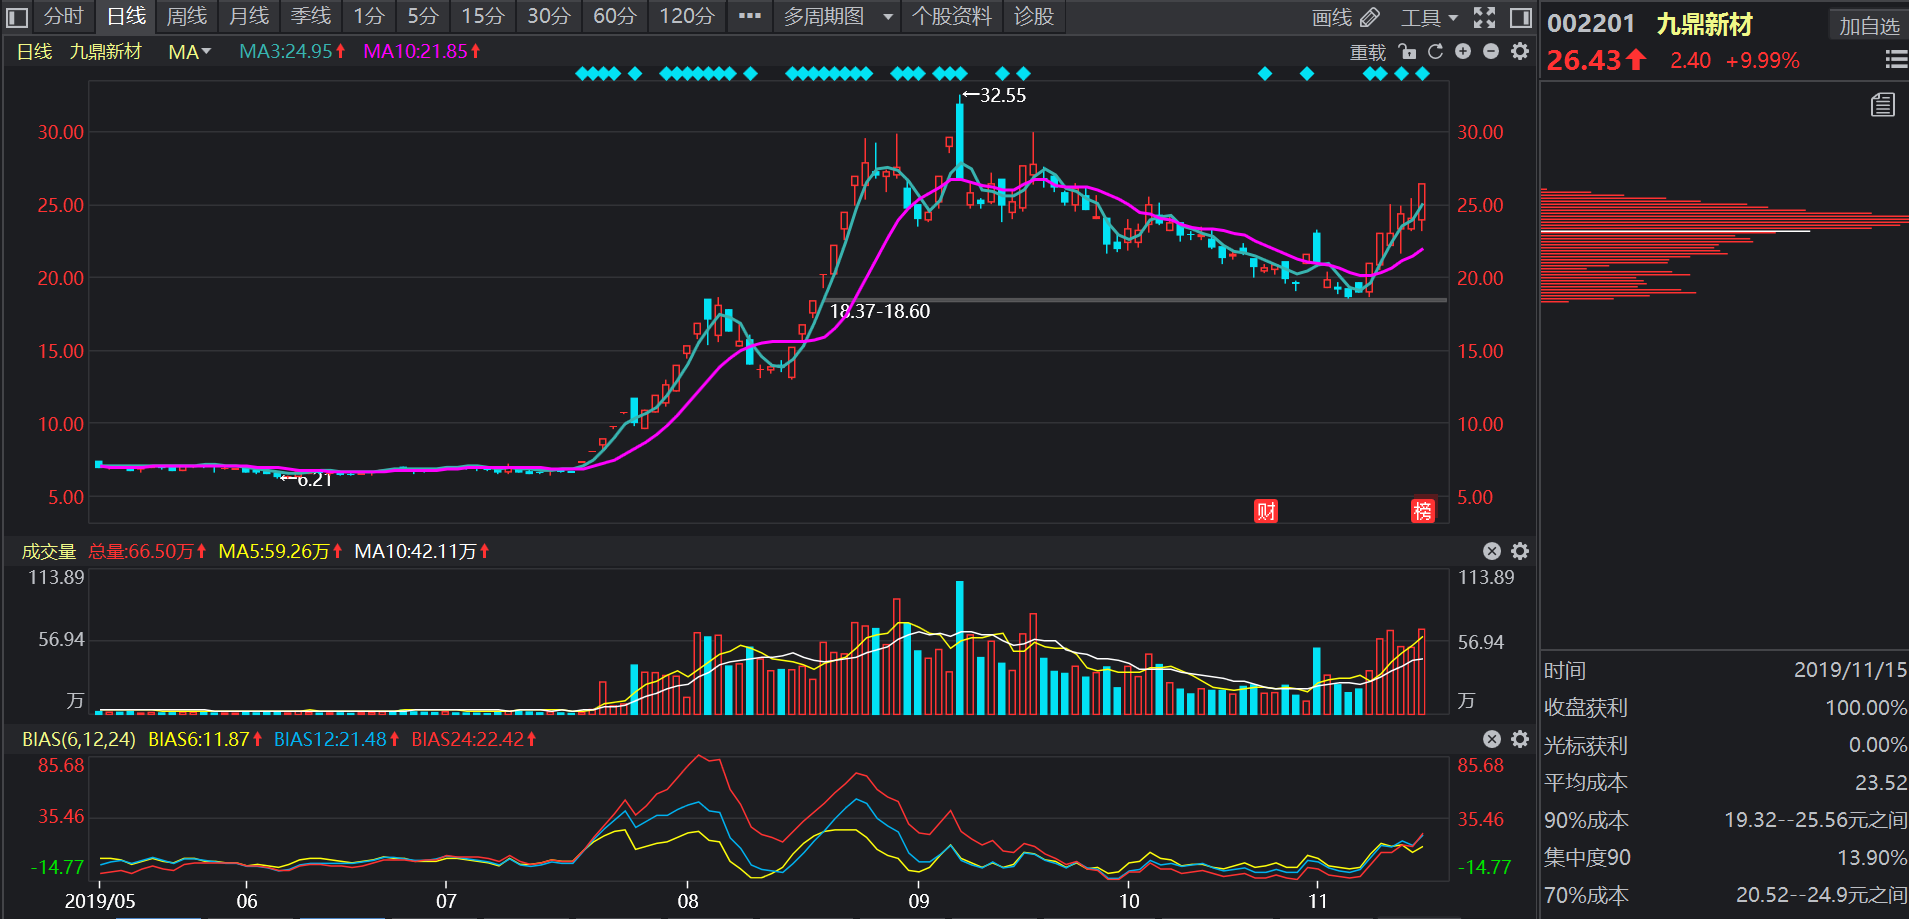Toggle the chart lock icon

1407,51
